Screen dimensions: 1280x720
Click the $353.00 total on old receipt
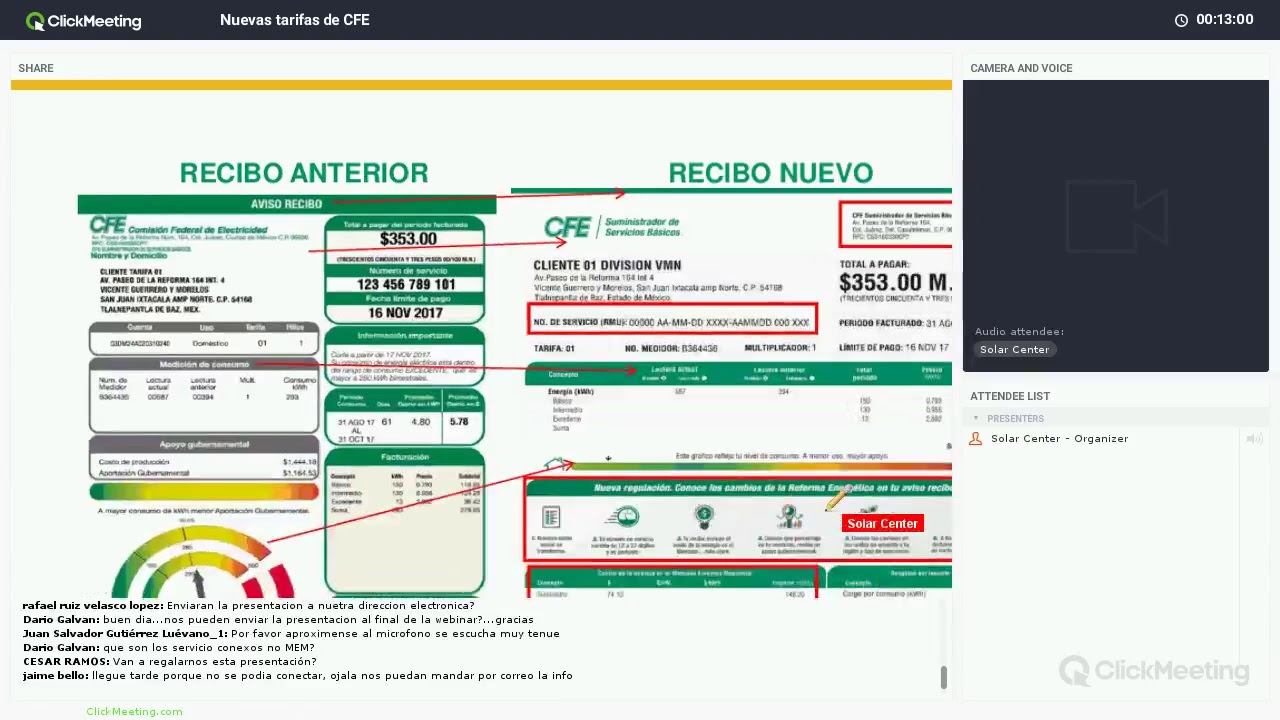408,239
